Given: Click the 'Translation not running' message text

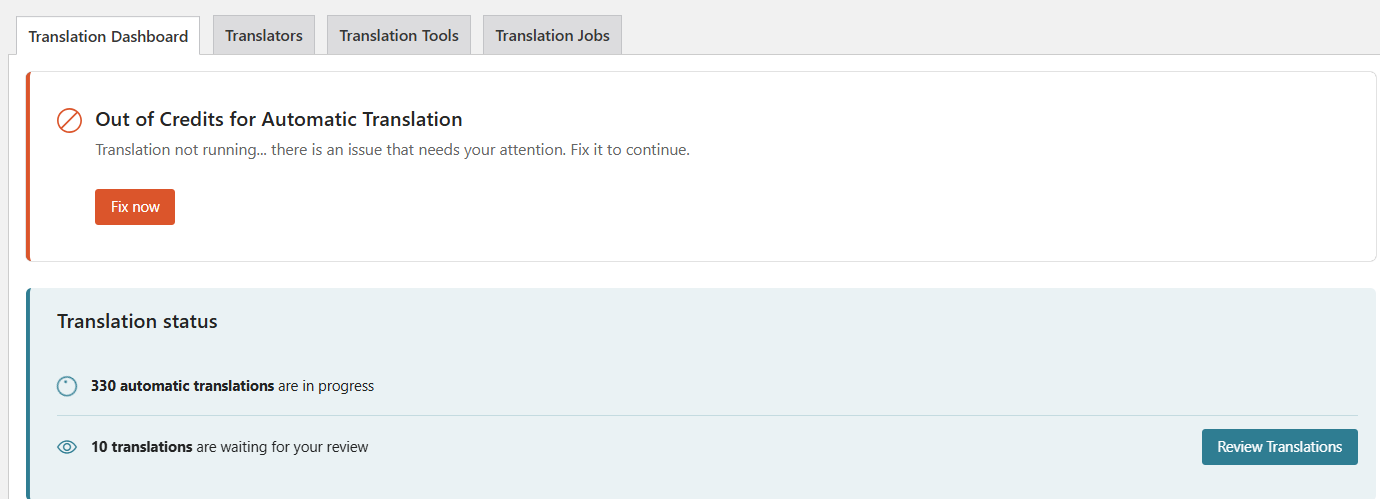Looking at the screenshot, I should tap(392, 150).
